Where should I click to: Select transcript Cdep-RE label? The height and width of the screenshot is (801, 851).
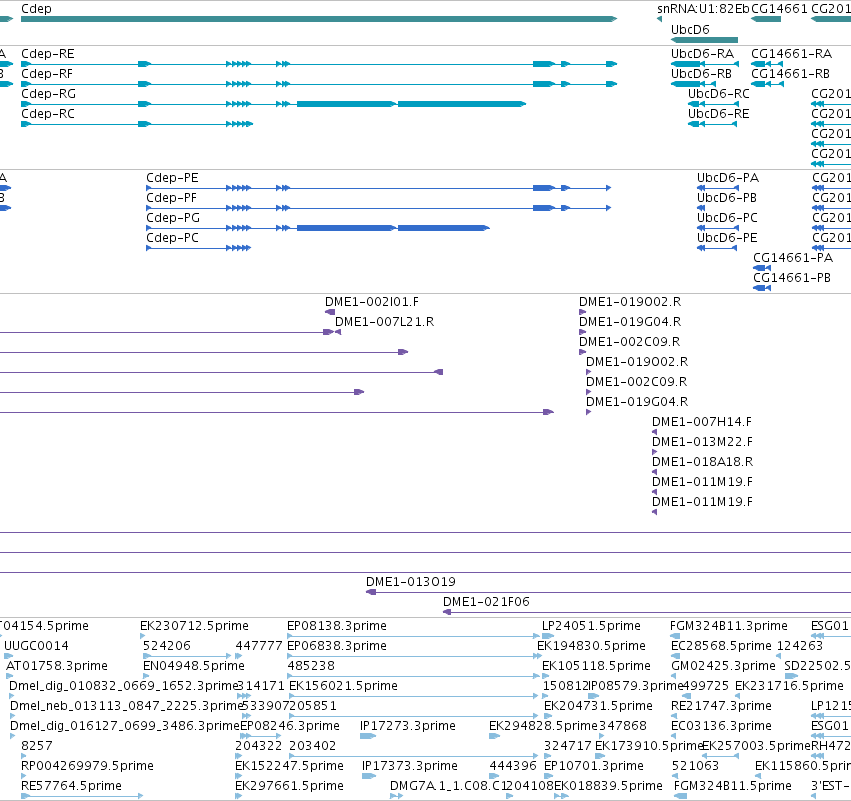pyautogui.click(x=48, y=54)
